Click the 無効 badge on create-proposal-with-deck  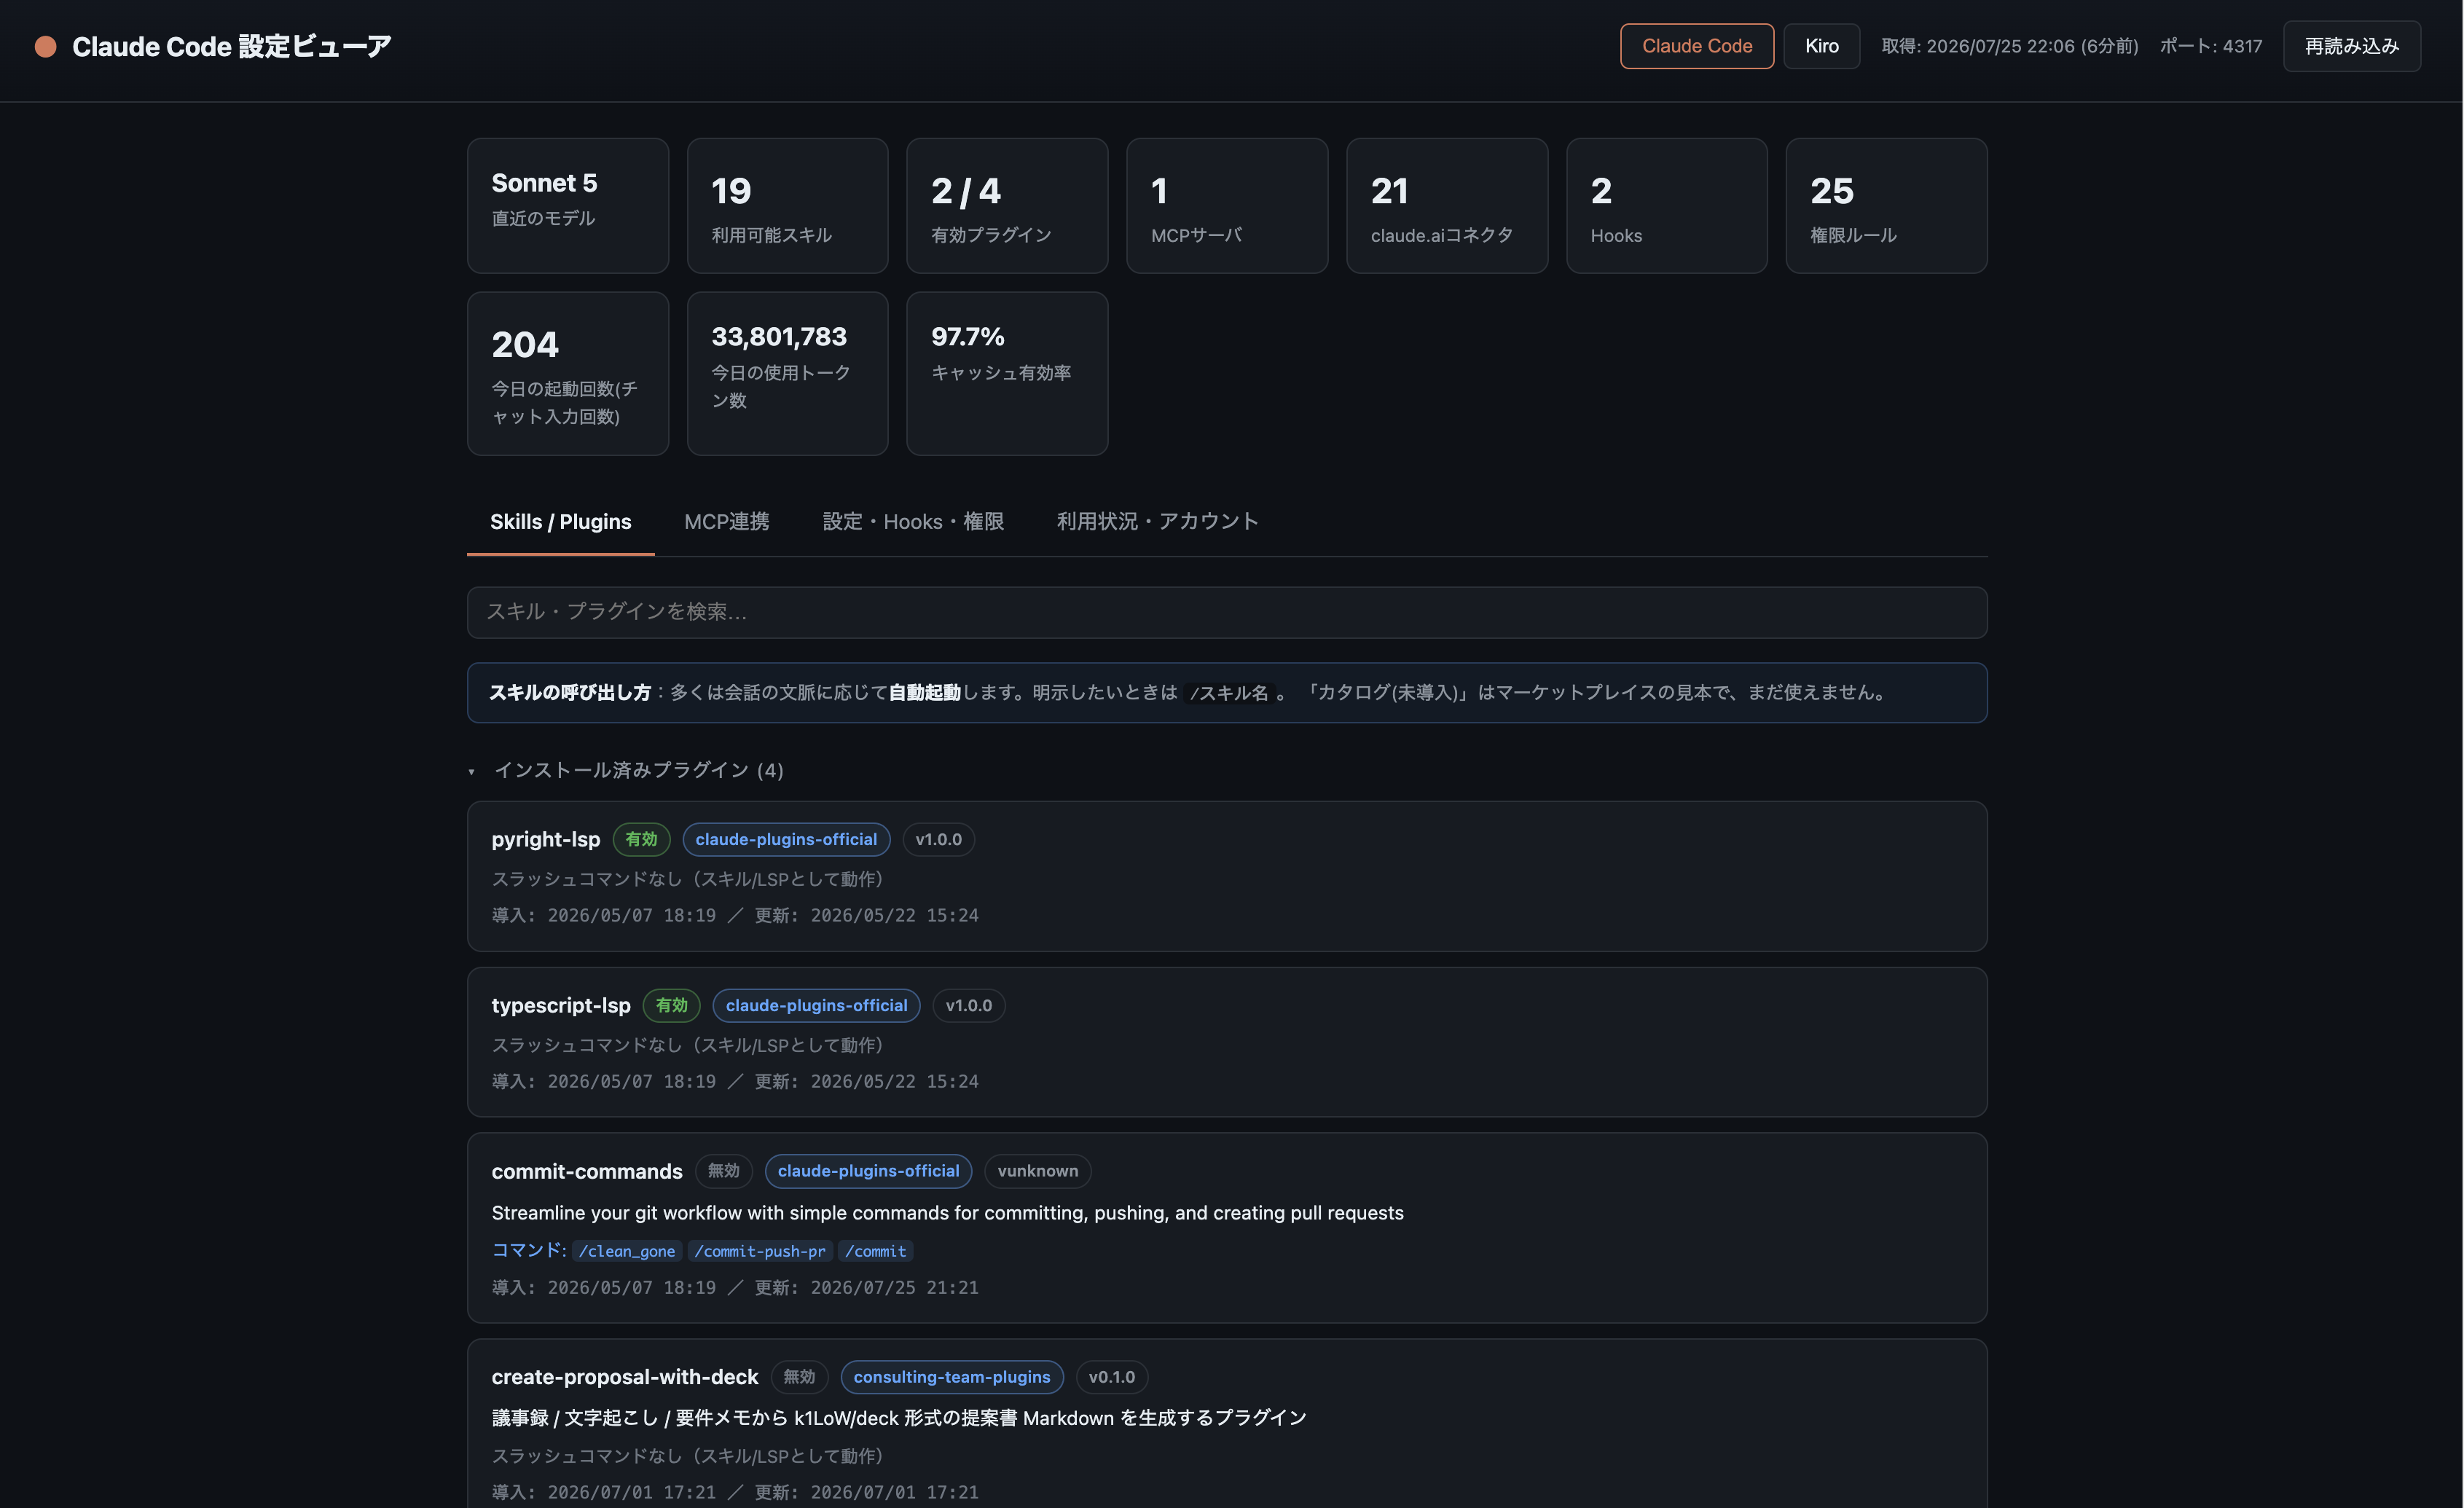[x=799, y=1377]
